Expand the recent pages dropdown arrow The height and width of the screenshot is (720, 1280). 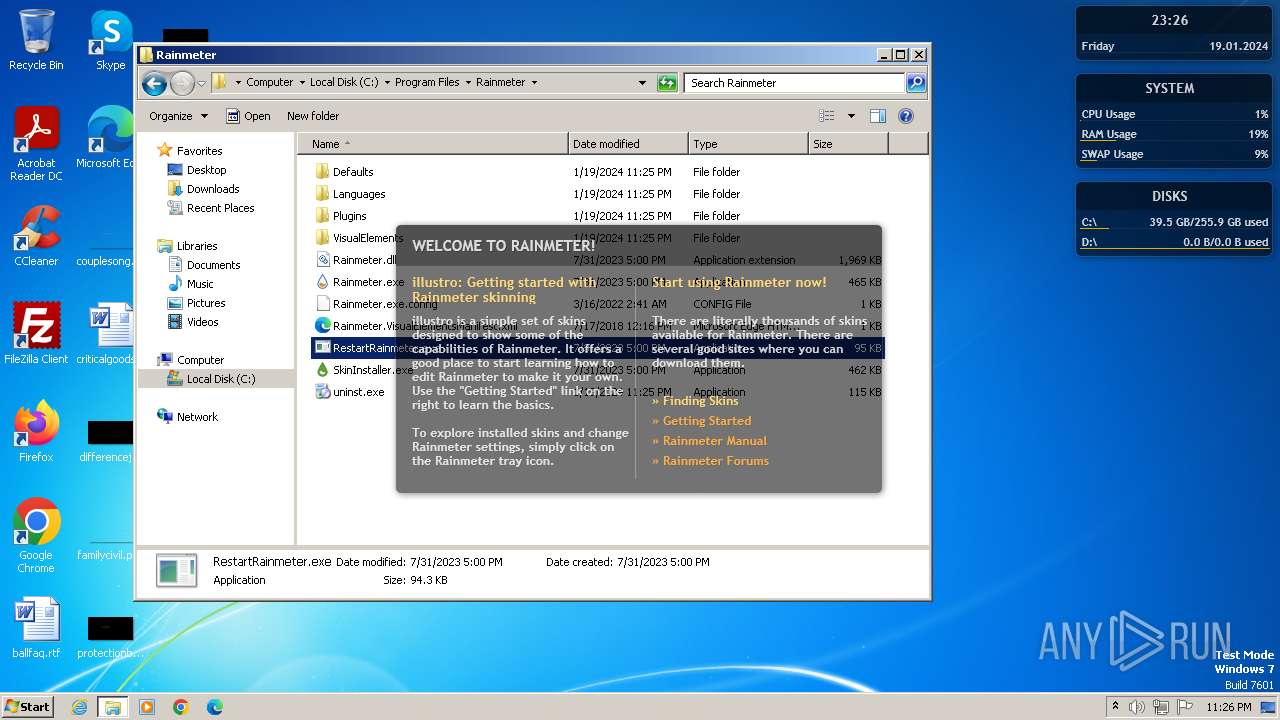click(201, 83)
